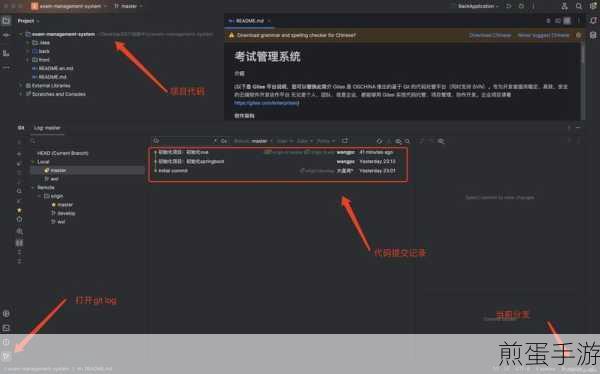Open the IDE settings gear icon

593,6
